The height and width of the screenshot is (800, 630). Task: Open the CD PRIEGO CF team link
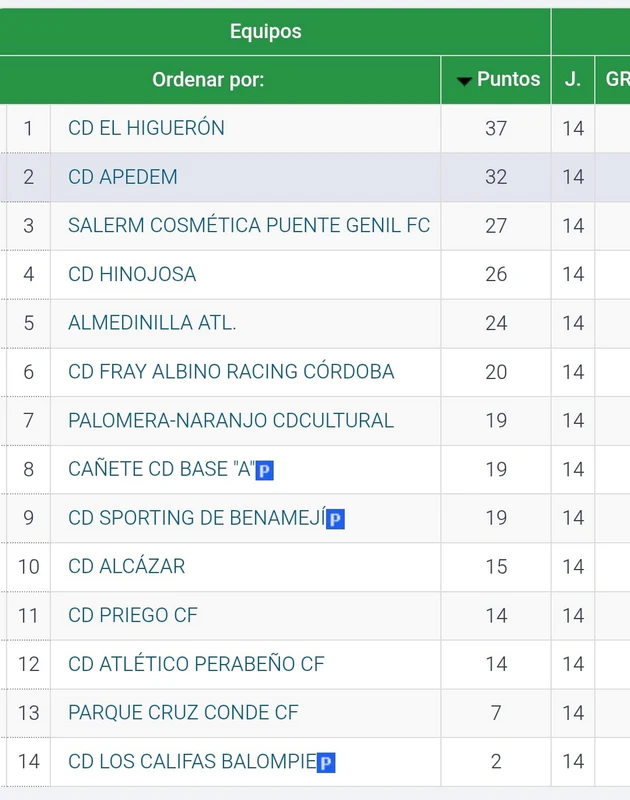tap(133, 616)
